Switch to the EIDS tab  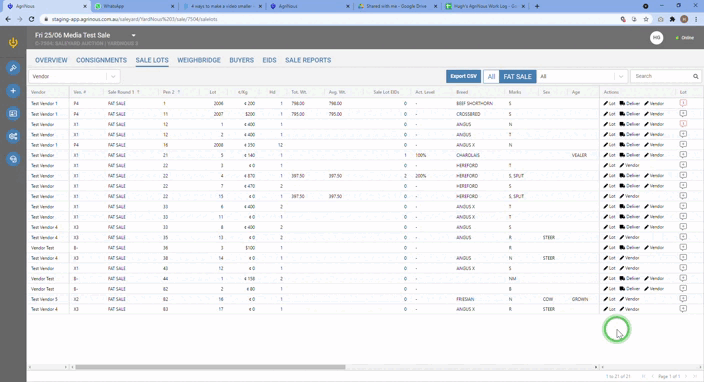(269, 60)
